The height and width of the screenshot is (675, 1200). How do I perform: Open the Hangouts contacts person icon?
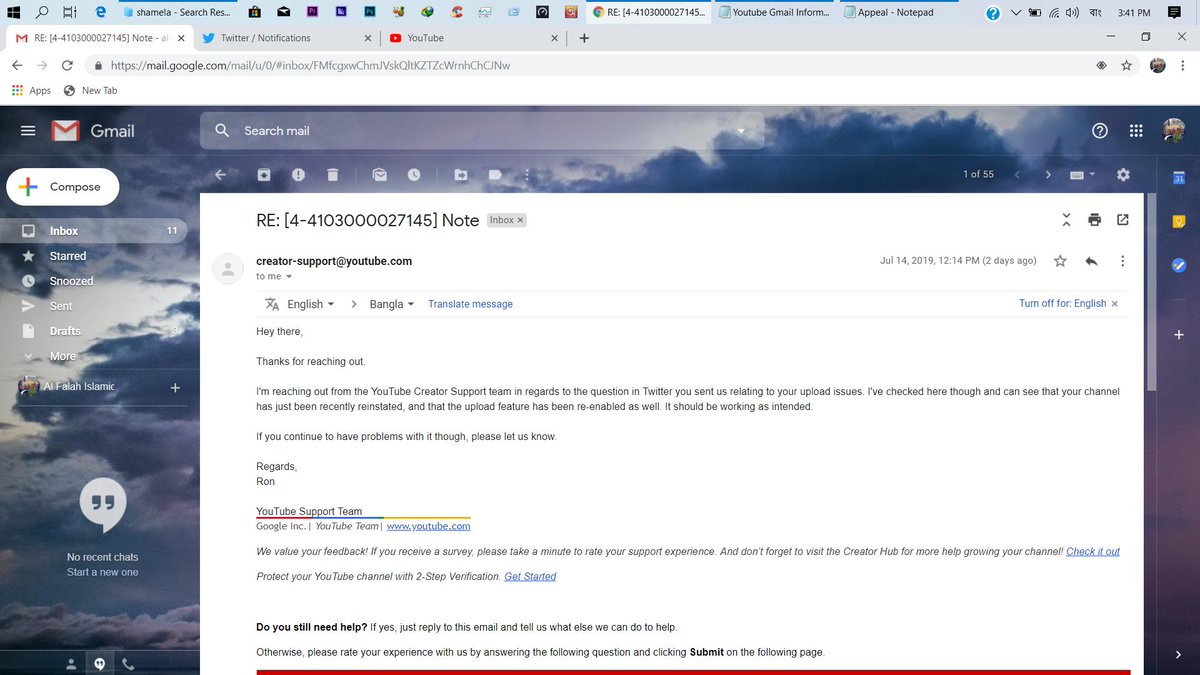[71, 663]
